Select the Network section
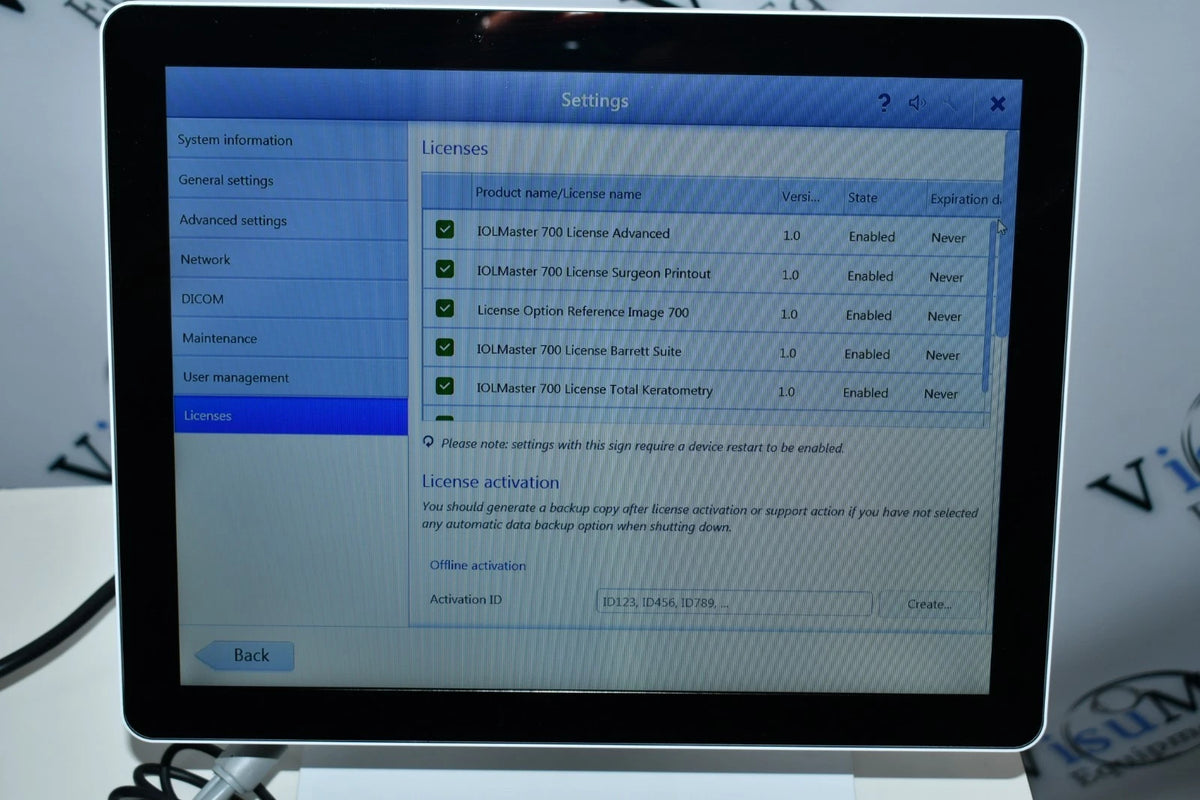The height and width of the screenshot is (800, 1200). (x=289, y=259)
